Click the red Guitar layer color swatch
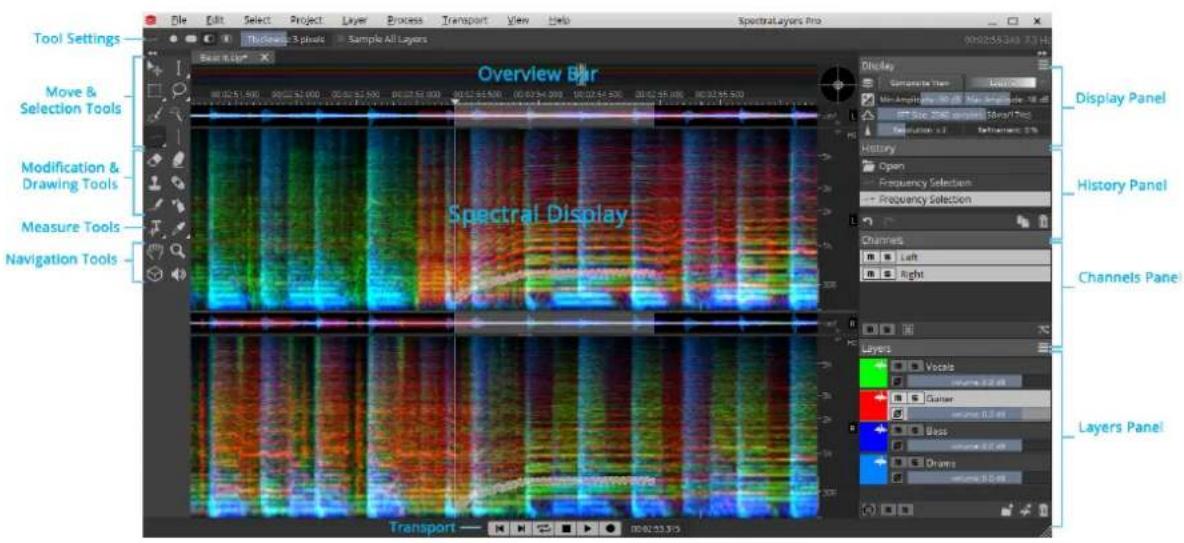Viewport: 1184px width, 543px height. click(x=874, y=406)
